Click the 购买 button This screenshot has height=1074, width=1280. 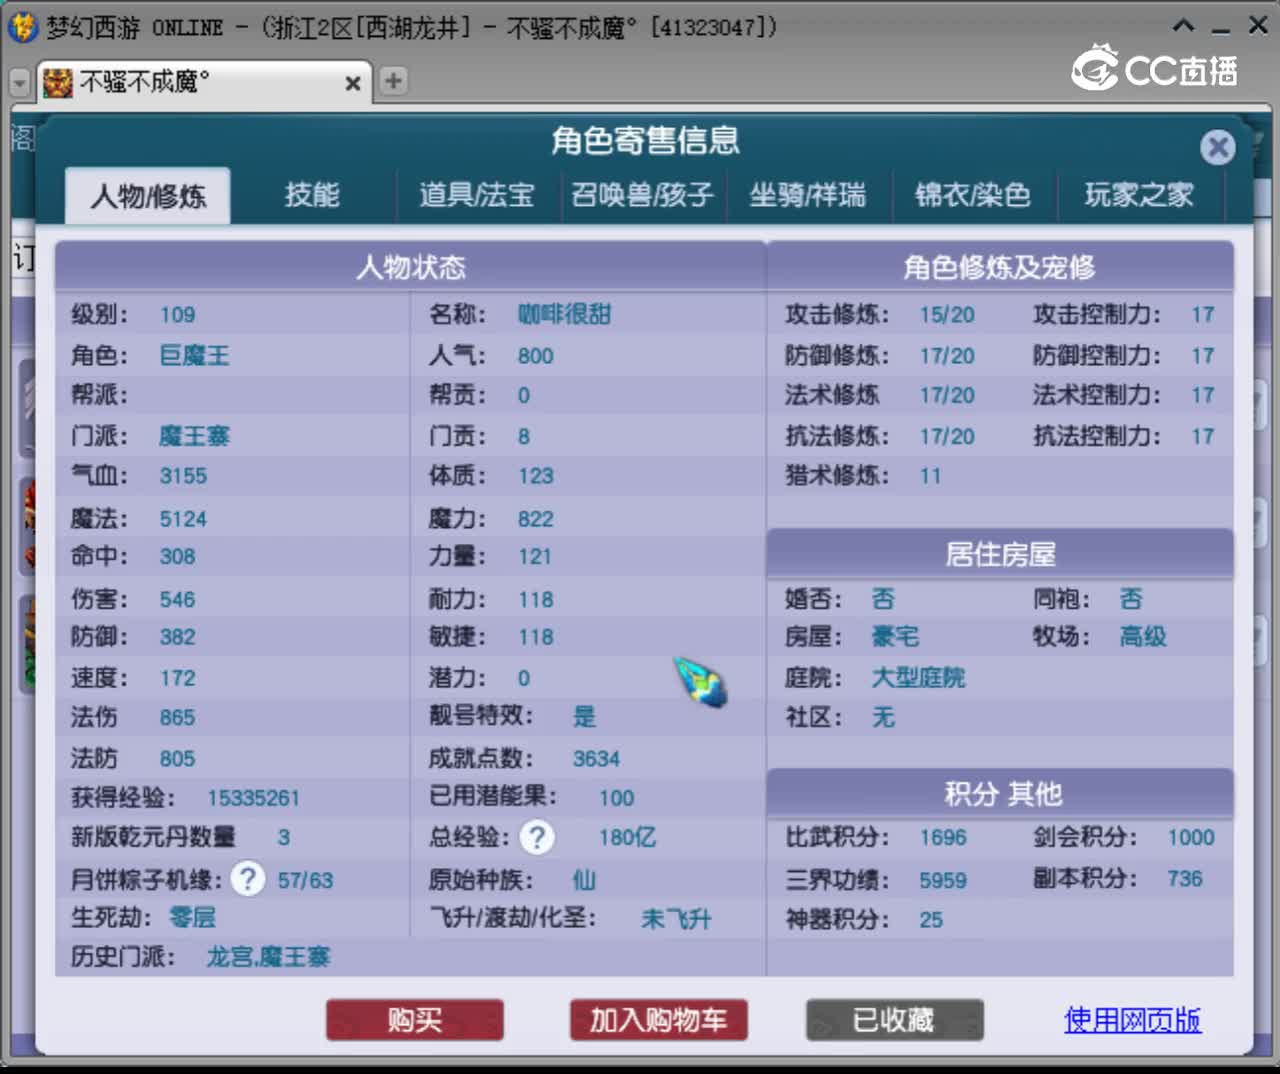tap(415, 1020)
